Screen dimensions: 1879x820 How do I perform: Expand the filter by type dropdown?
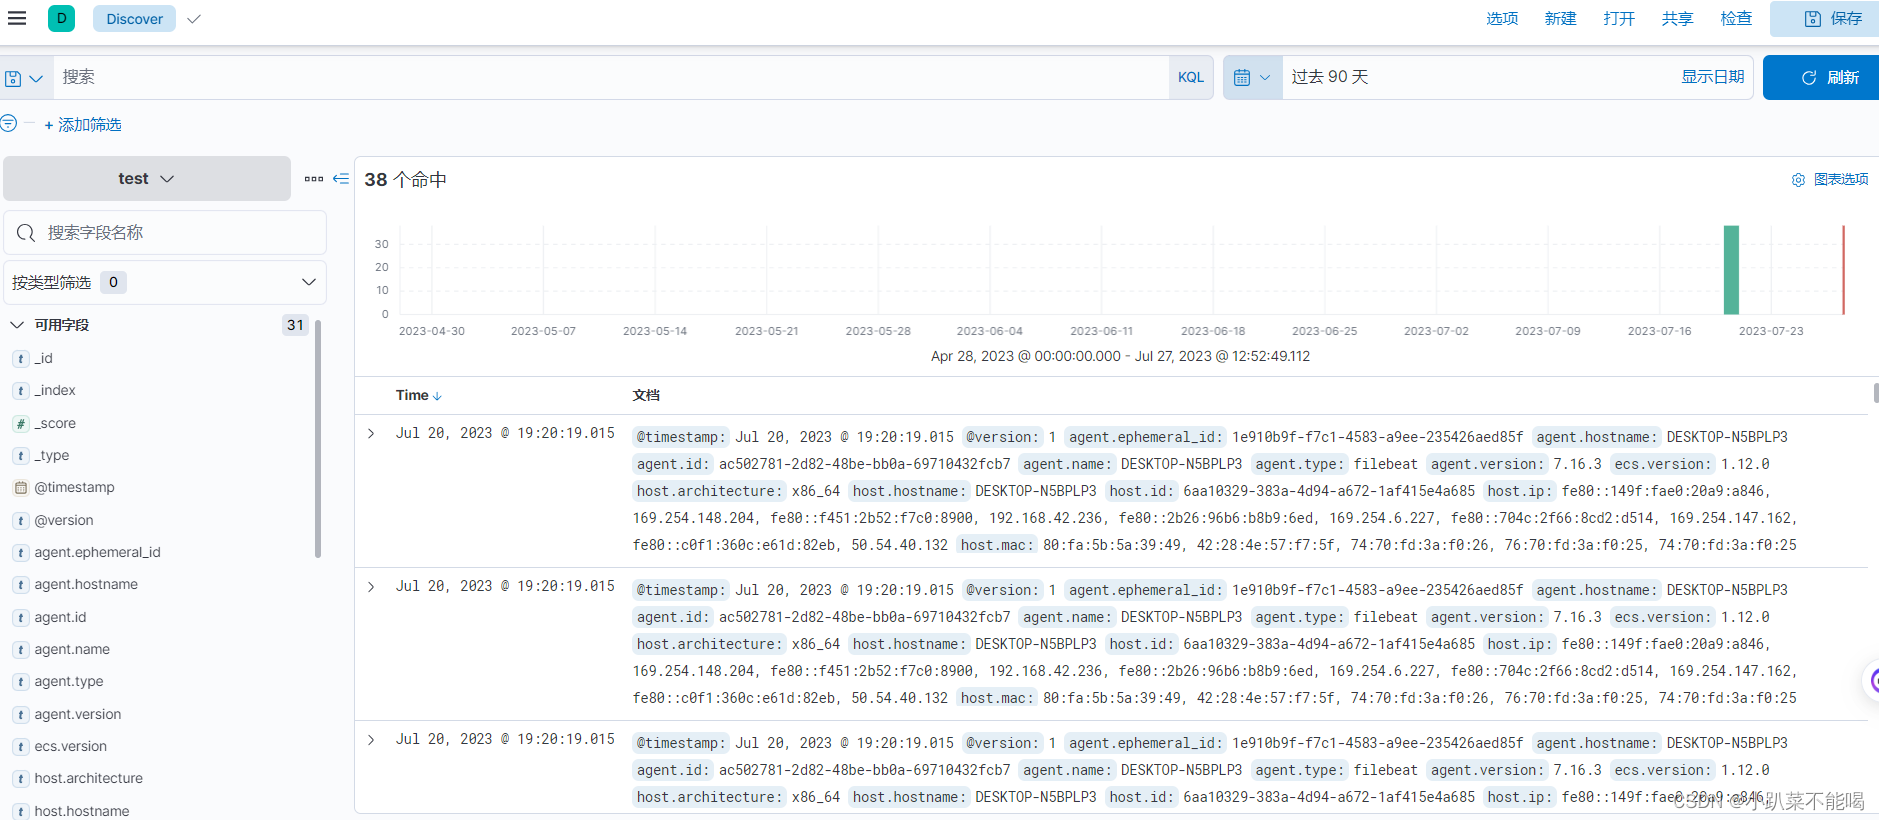[x=165, y=282]
